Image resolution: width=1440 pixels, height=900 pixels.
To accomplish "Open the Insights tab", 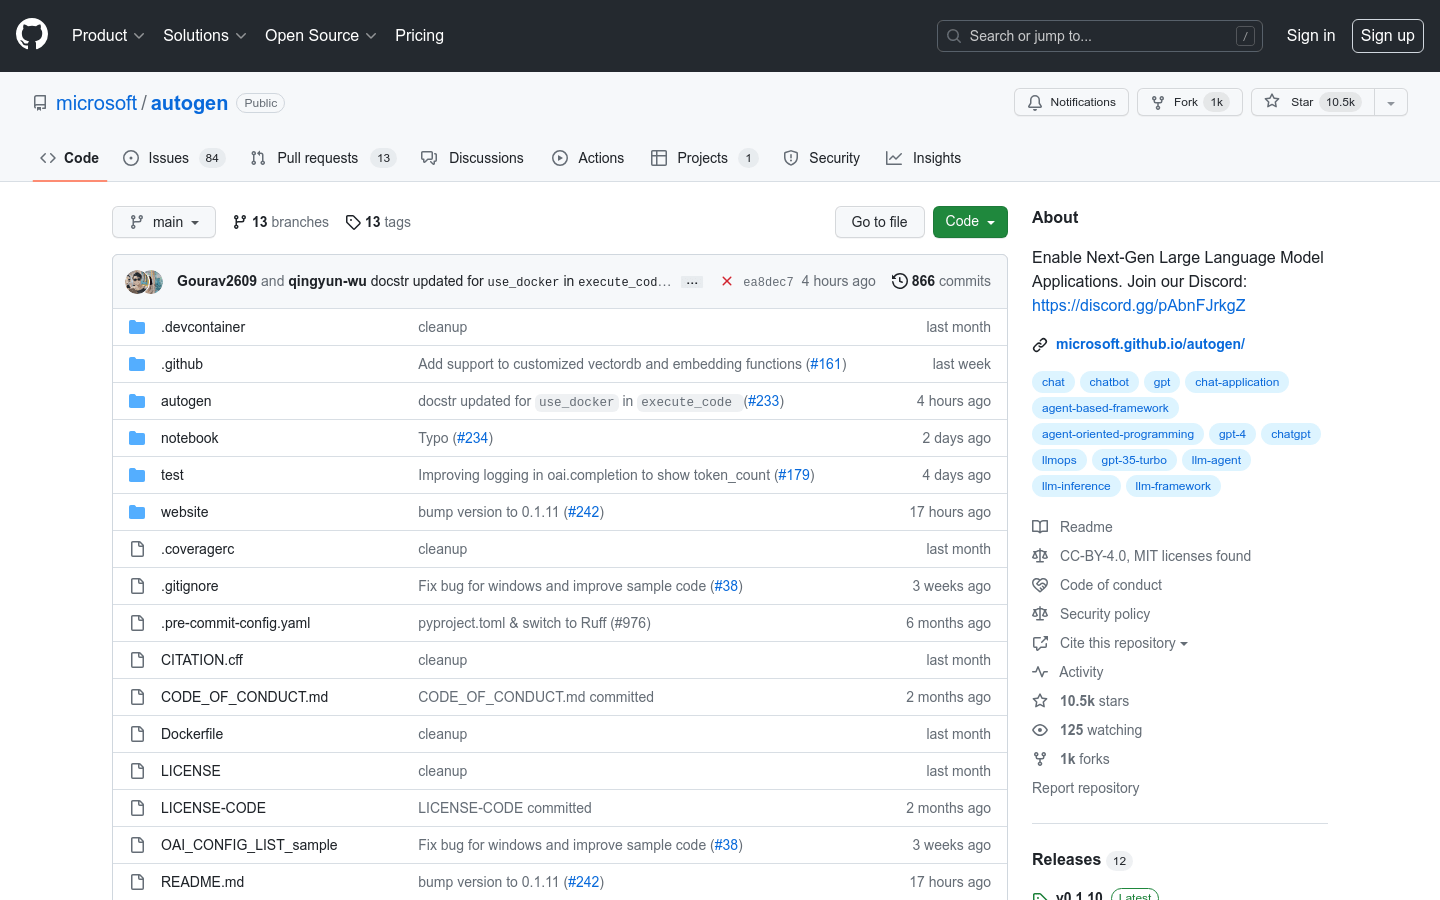I will point(923,158).
